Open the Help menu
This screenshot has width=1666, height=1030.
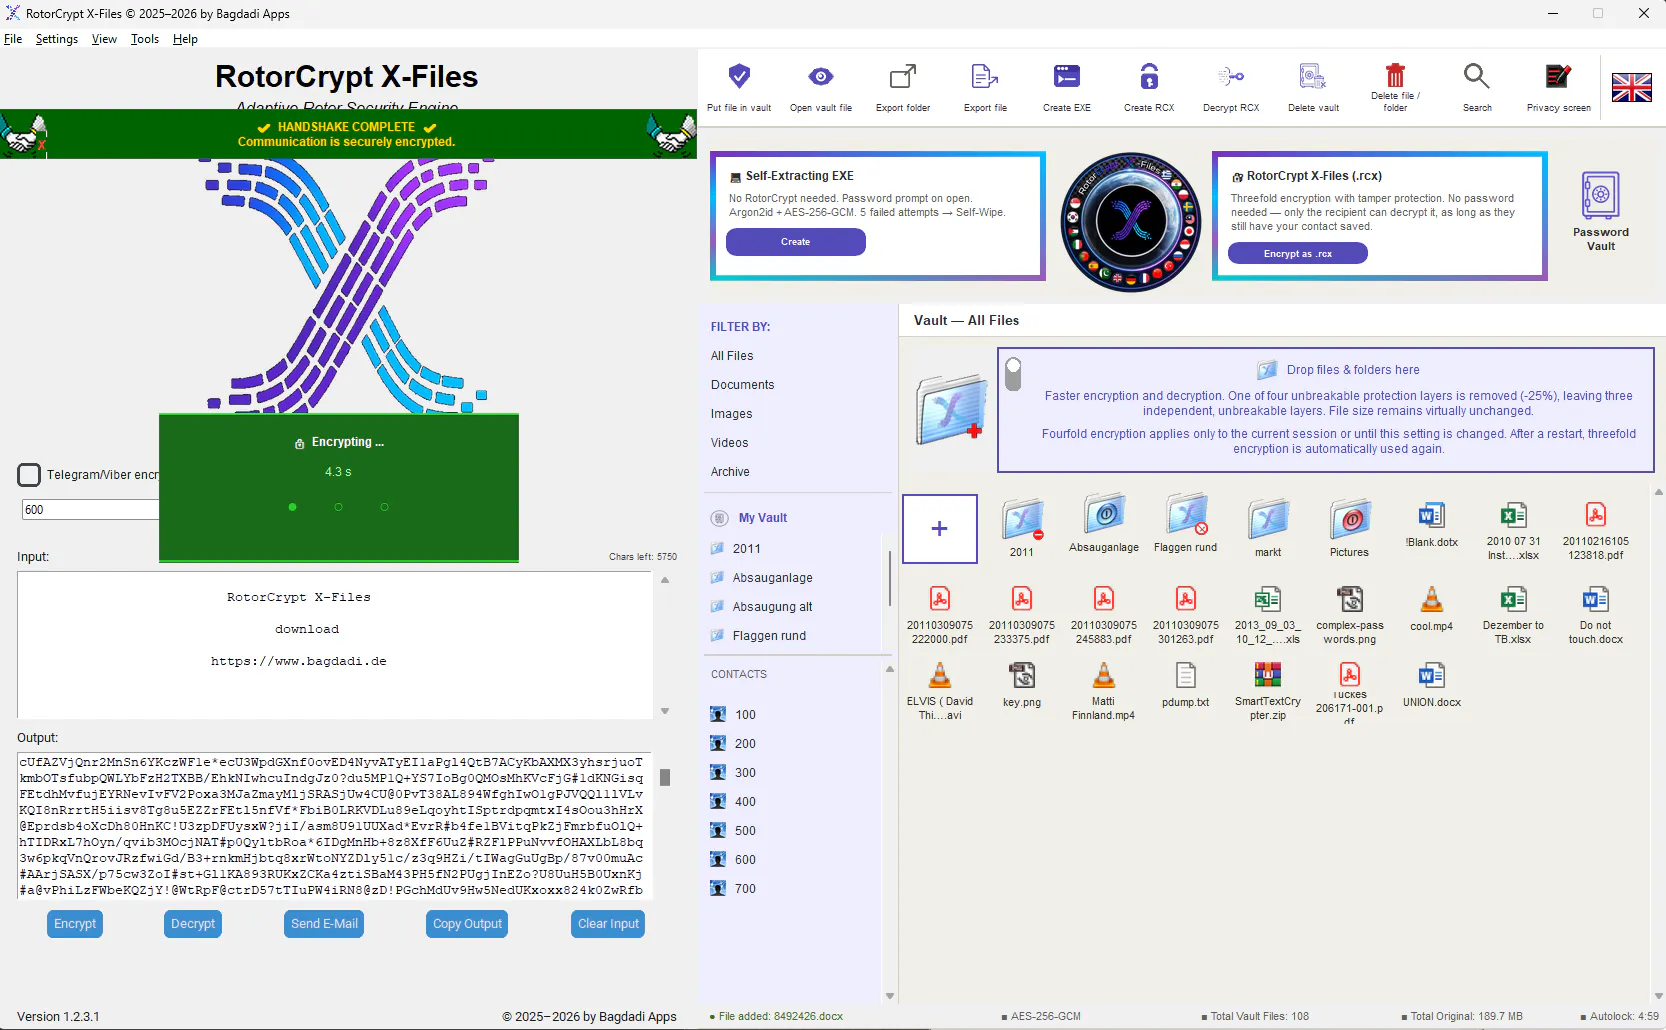pos(185,39)
